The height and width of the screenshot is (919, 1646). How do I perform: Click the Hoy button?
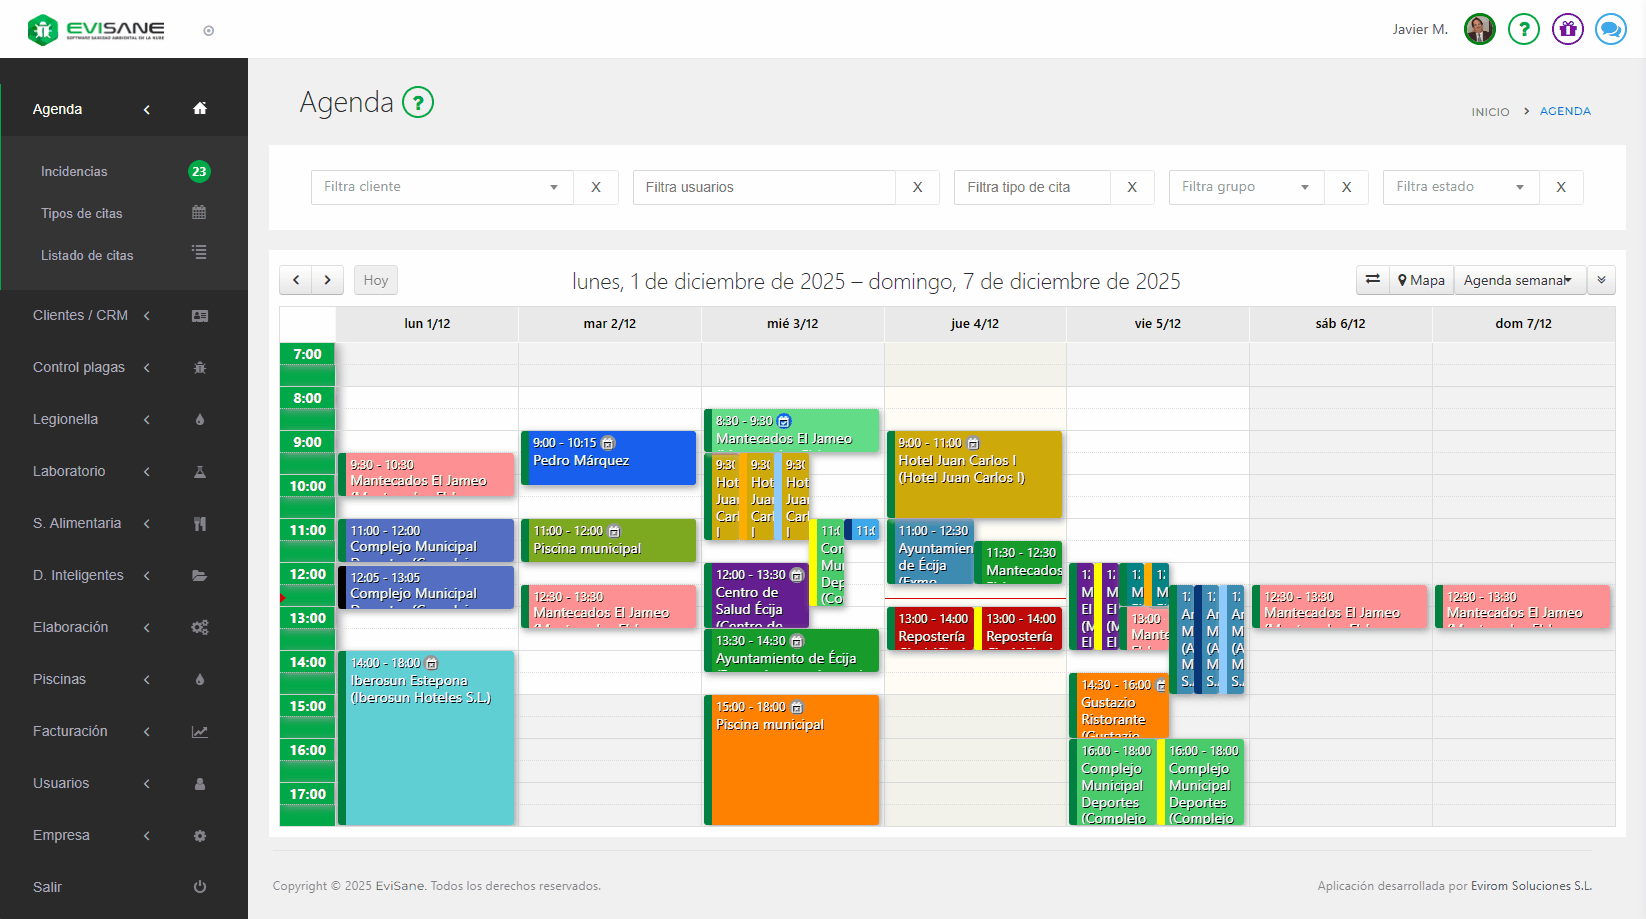tap(375, 280)
